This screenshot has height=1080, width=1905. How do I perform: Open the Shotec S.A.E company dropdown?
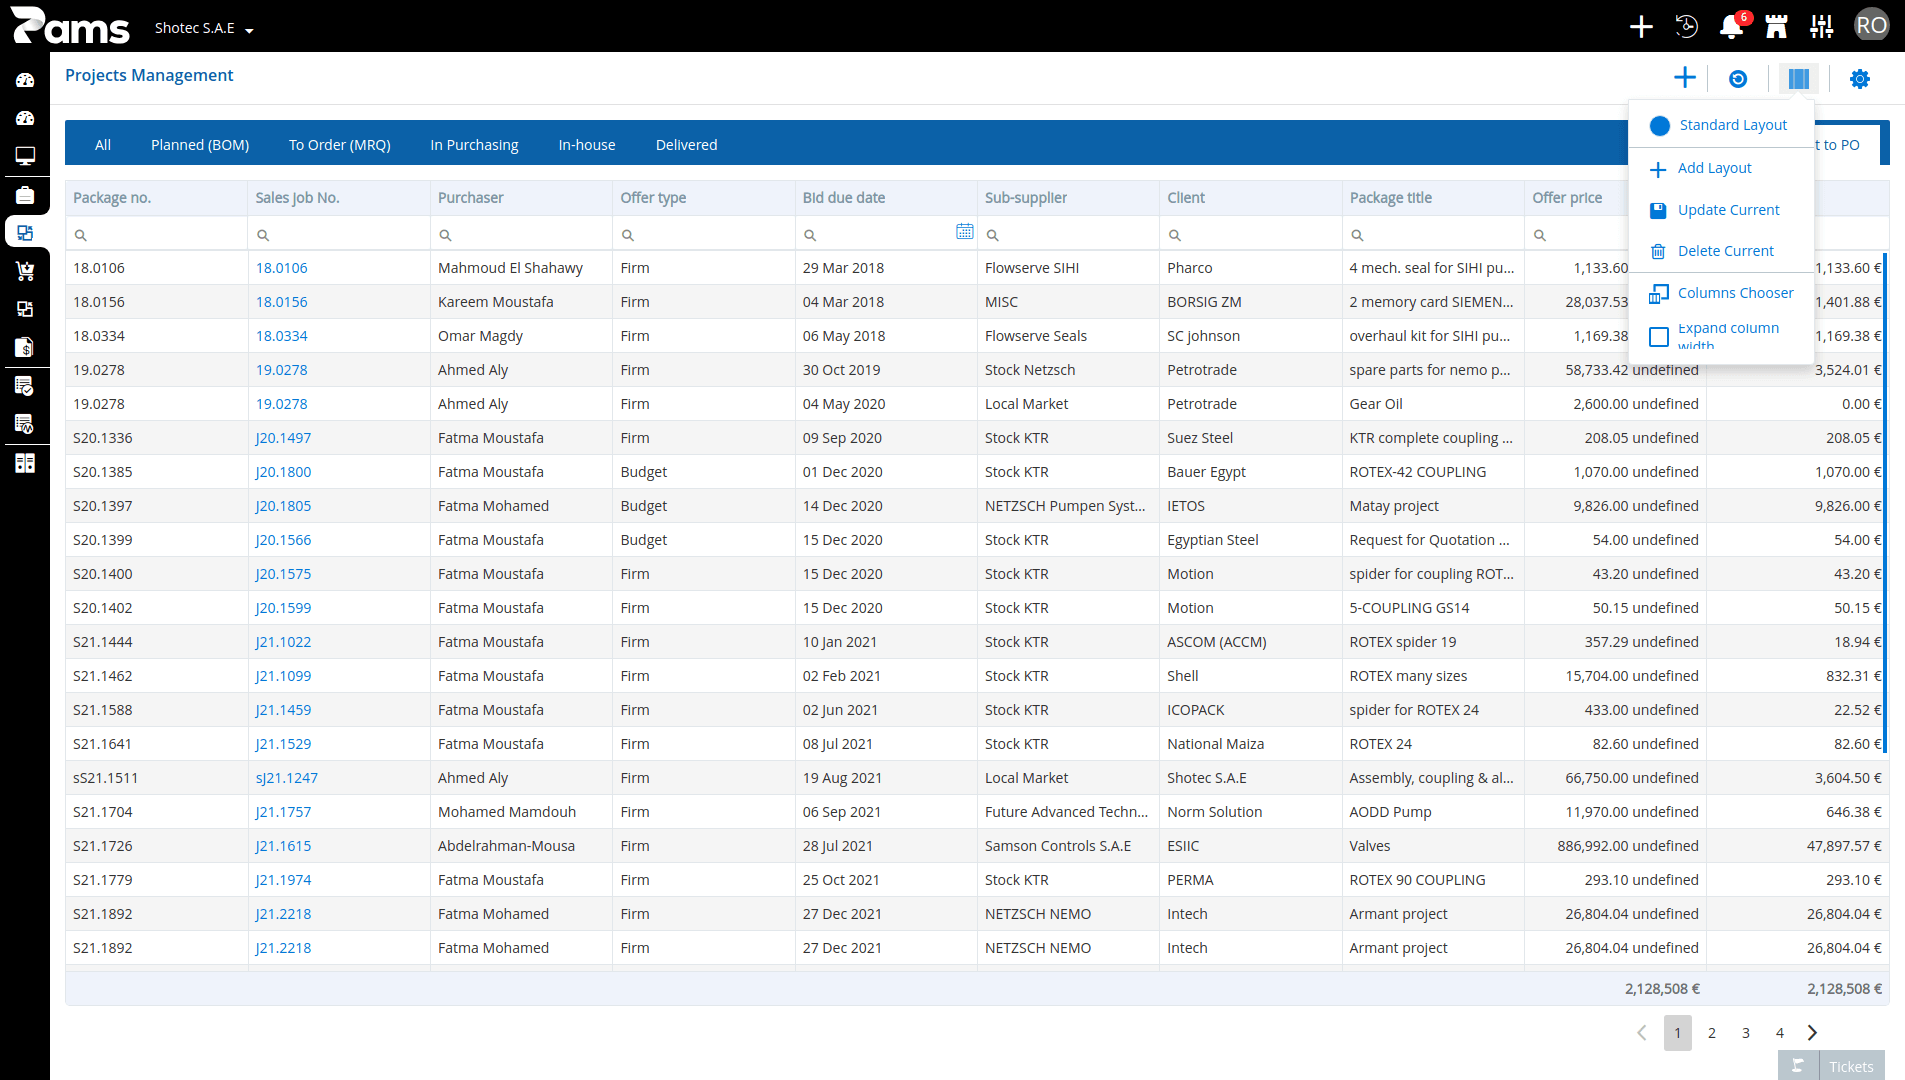point(204,28)
